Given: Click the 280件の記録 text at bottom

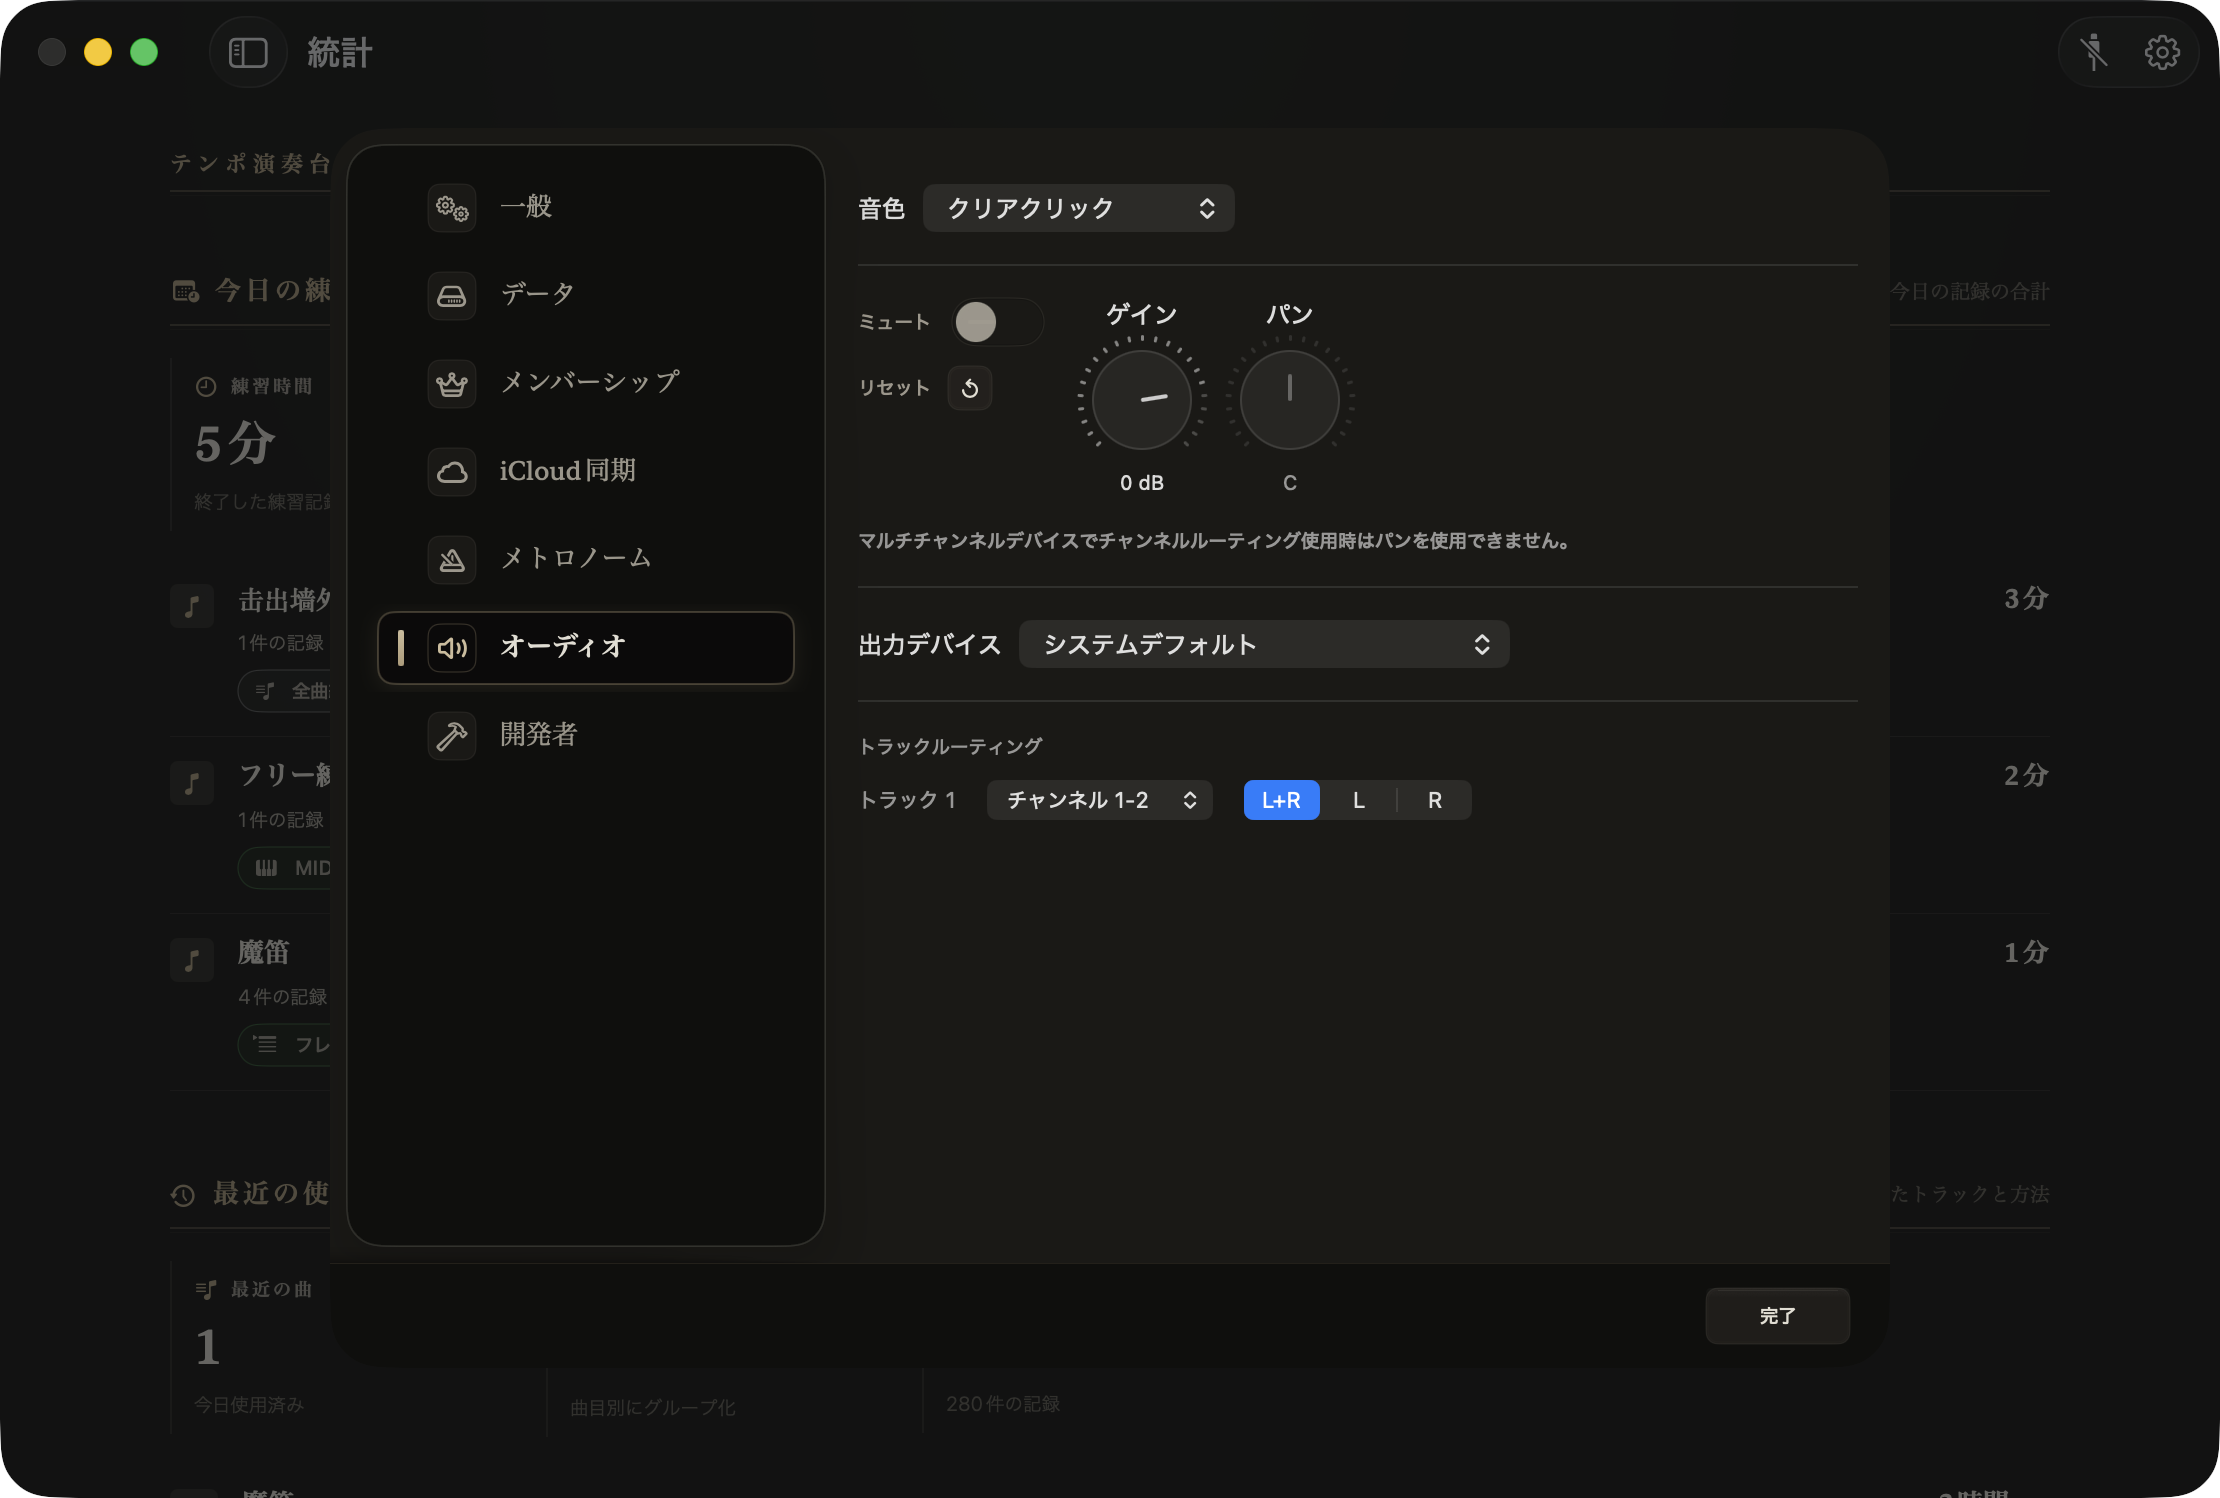Looking at the screenshot, I should point(1003,1404).
